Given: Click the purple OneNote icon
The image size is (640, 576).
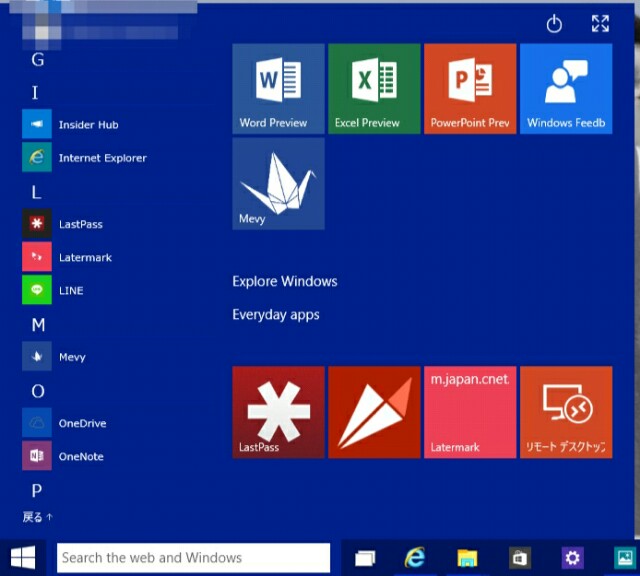Looking at the screenshot, I should pos(37,456).
